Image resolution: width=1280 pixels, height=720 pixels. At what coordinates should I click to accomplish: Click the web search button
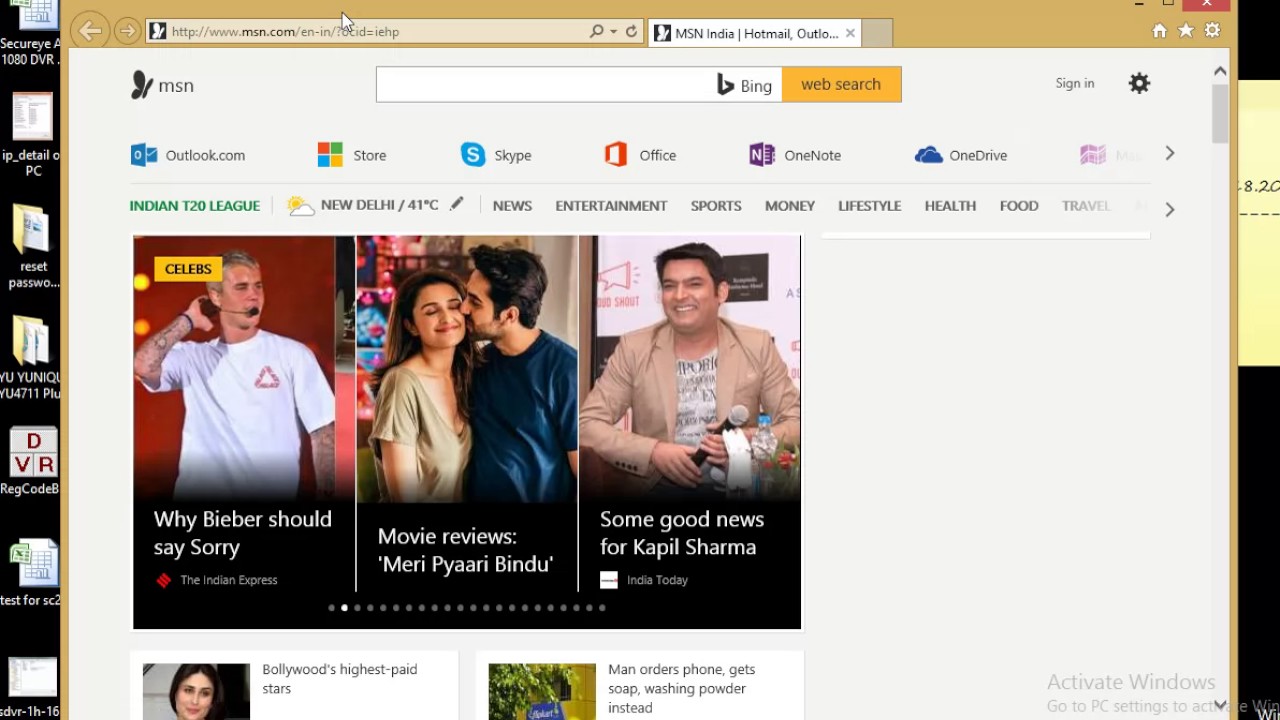click(841, 84)
